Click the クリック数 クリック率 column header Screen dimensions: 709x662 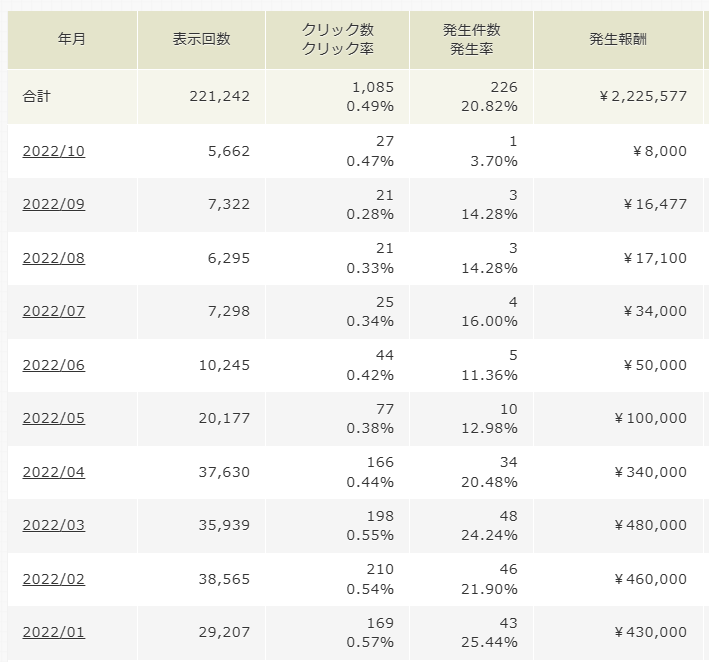coord(338,40)
